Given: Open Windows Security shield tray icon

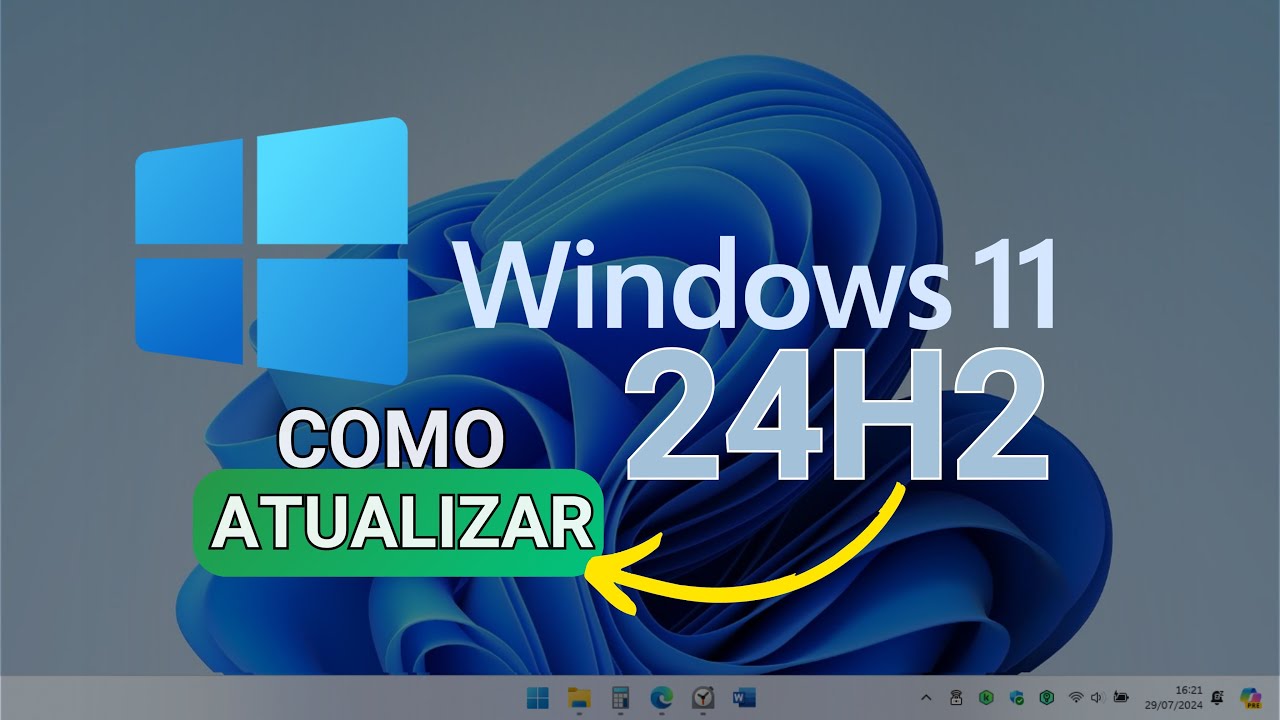Looking at the screenshot, I should pos(1017,697).
